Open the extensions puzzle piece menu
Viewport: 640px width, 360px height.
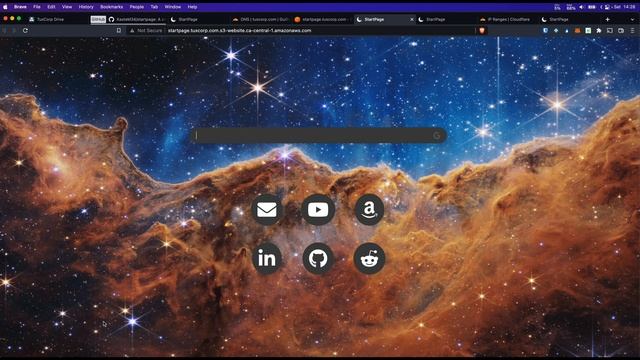(x=598, y=31)
